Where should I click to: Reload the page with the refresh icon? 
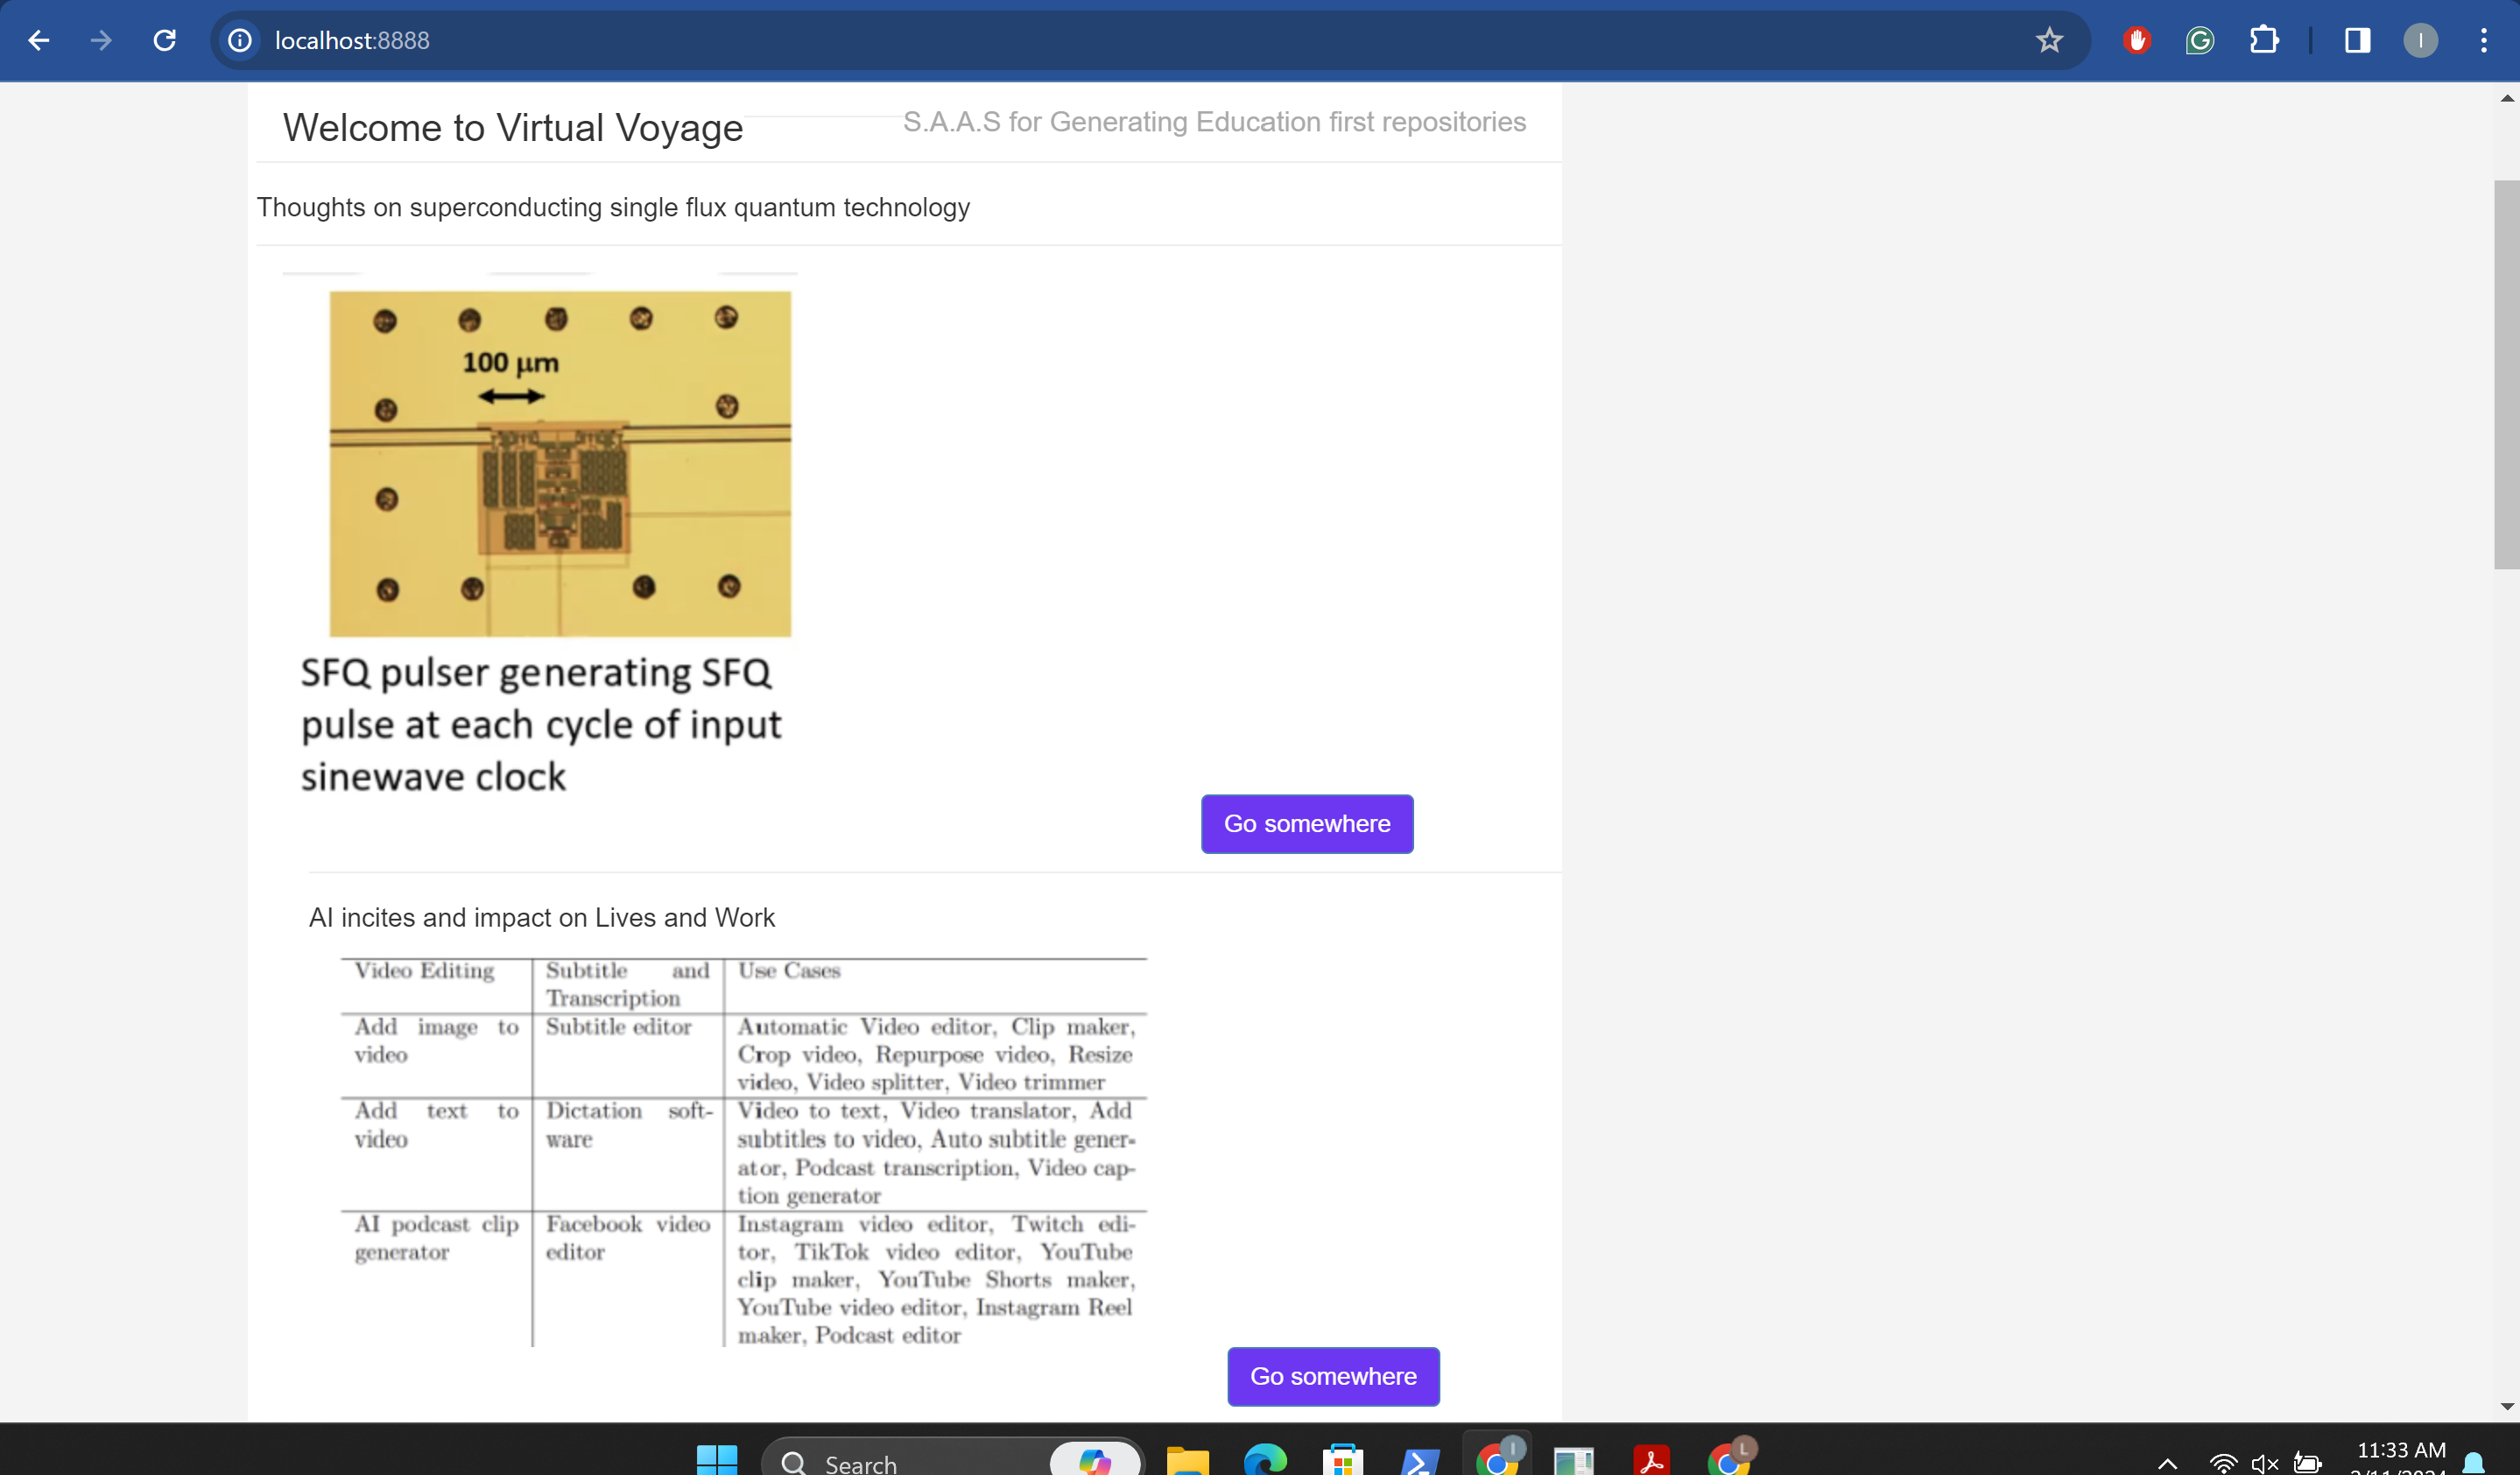165,40
